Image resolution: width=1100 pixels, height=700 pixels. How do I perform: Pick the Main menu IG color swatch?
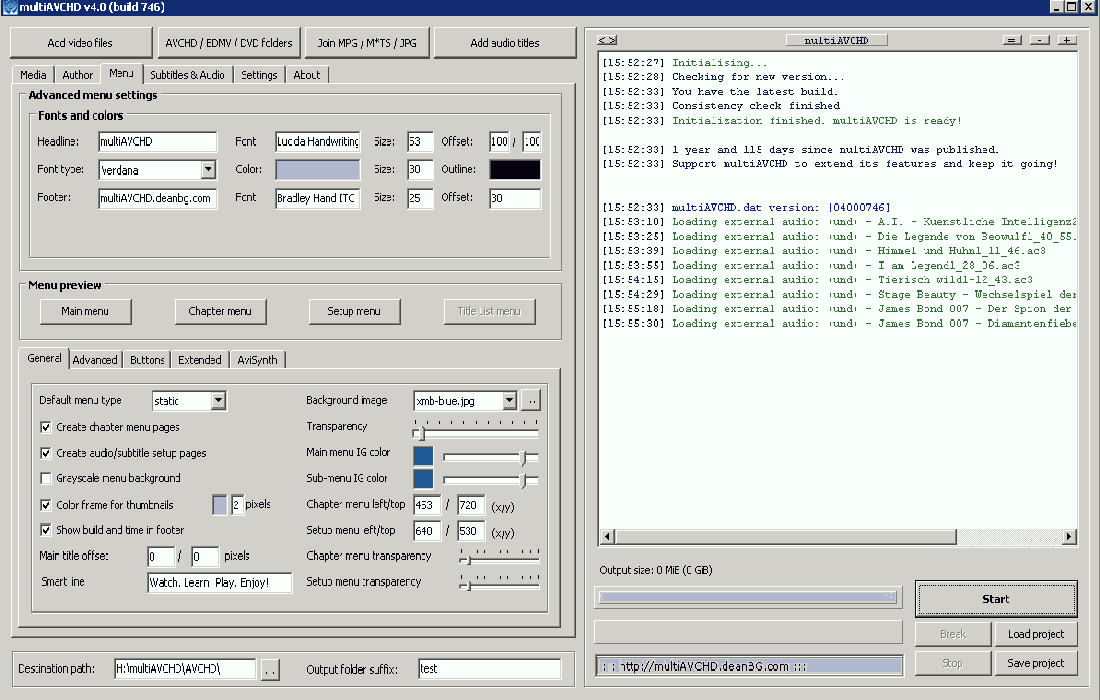click(423, 456)
